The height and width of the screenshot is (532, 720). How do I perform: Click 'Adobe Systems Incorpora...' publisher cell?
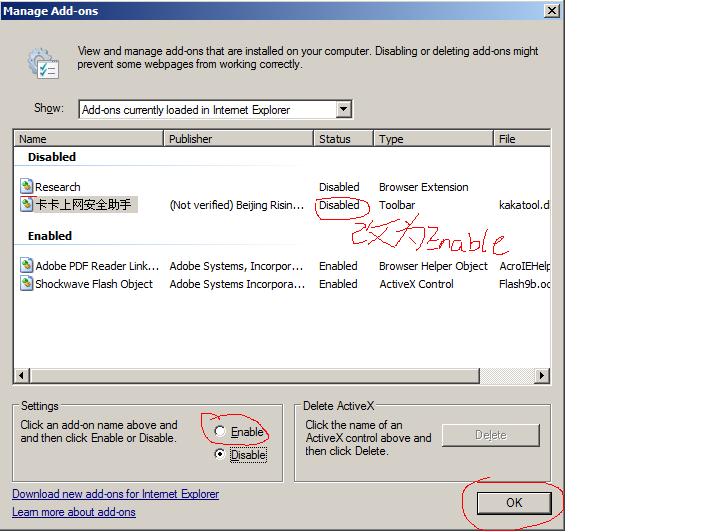(237, 284)
